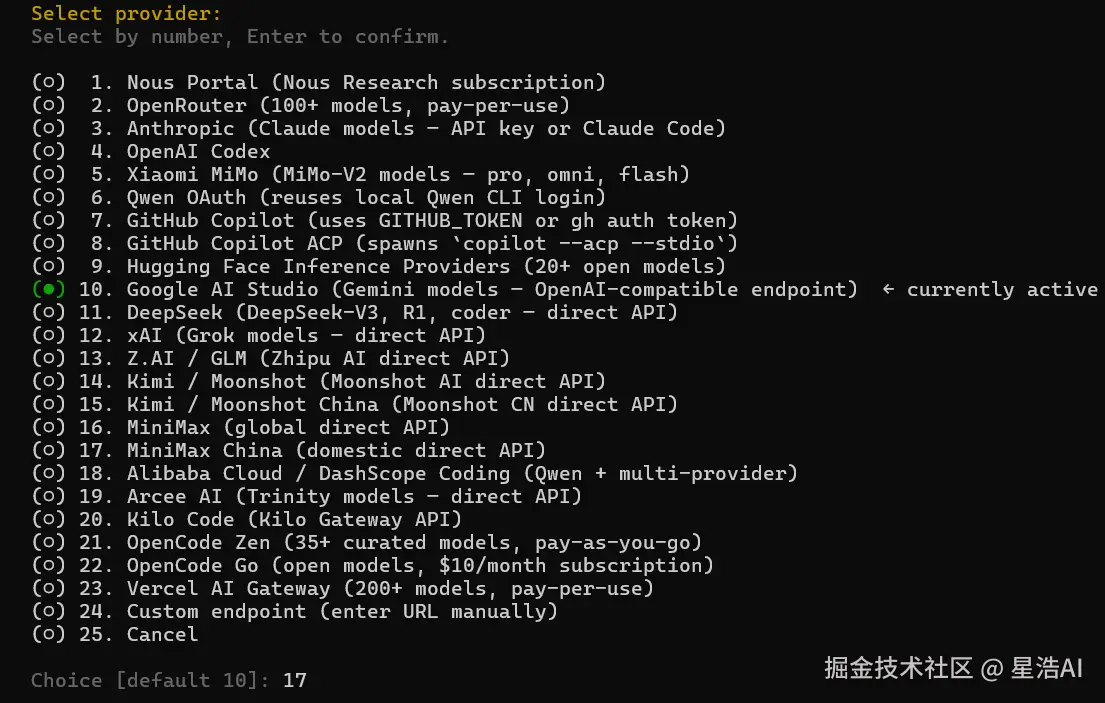The image size is (1105, 703).
Task: Select the Vercel AI Gateway entry
Action: [x=390, y=588]
